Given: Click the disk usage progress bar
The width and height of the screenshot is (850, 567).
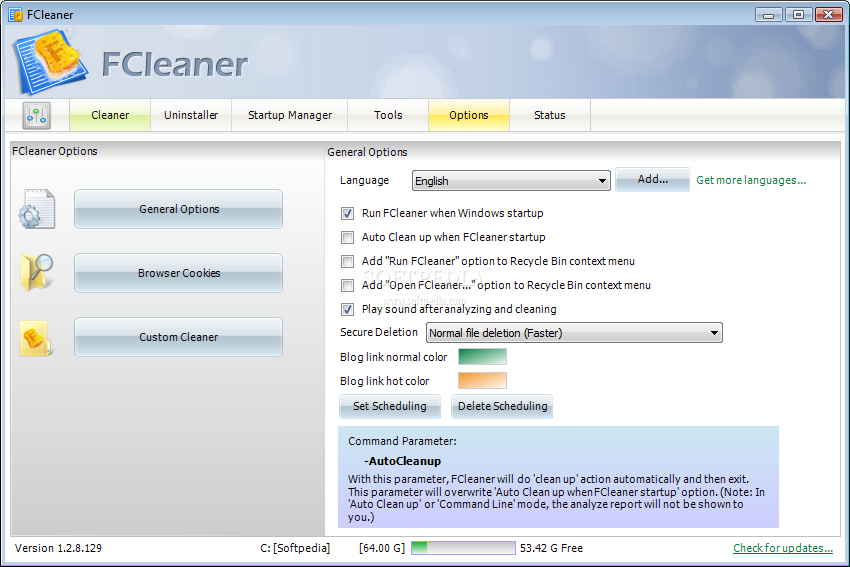Looking at the screenshot, I should click(463, 548).
